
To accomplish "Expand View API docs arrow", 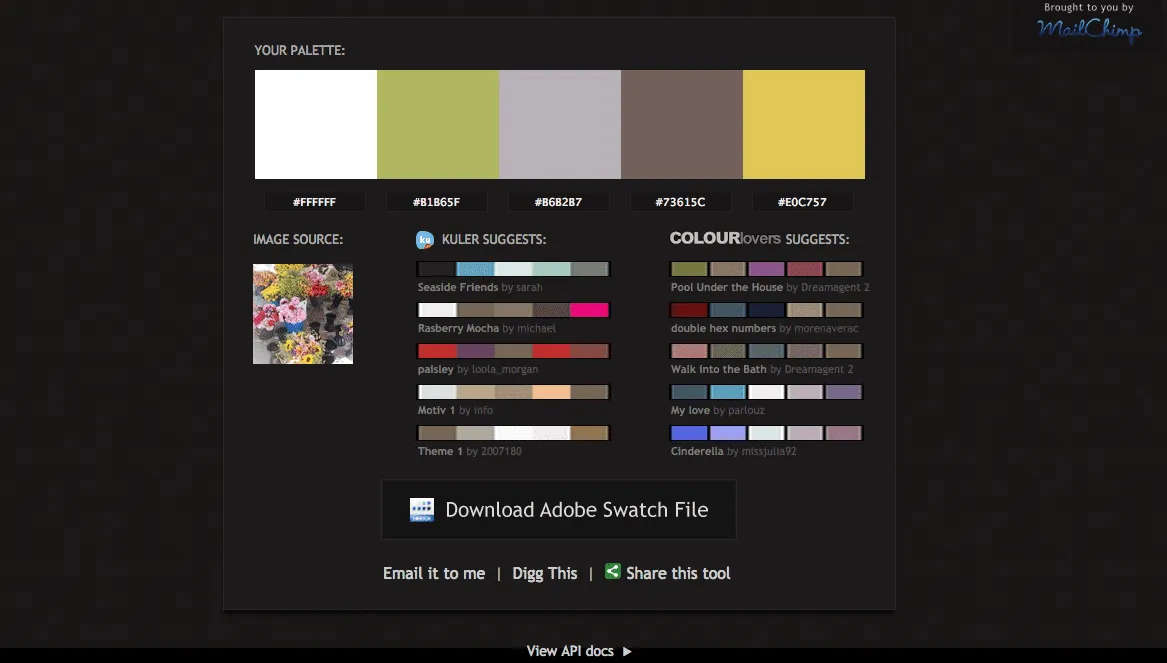I will pyautogui.click(x=627, y=651).
